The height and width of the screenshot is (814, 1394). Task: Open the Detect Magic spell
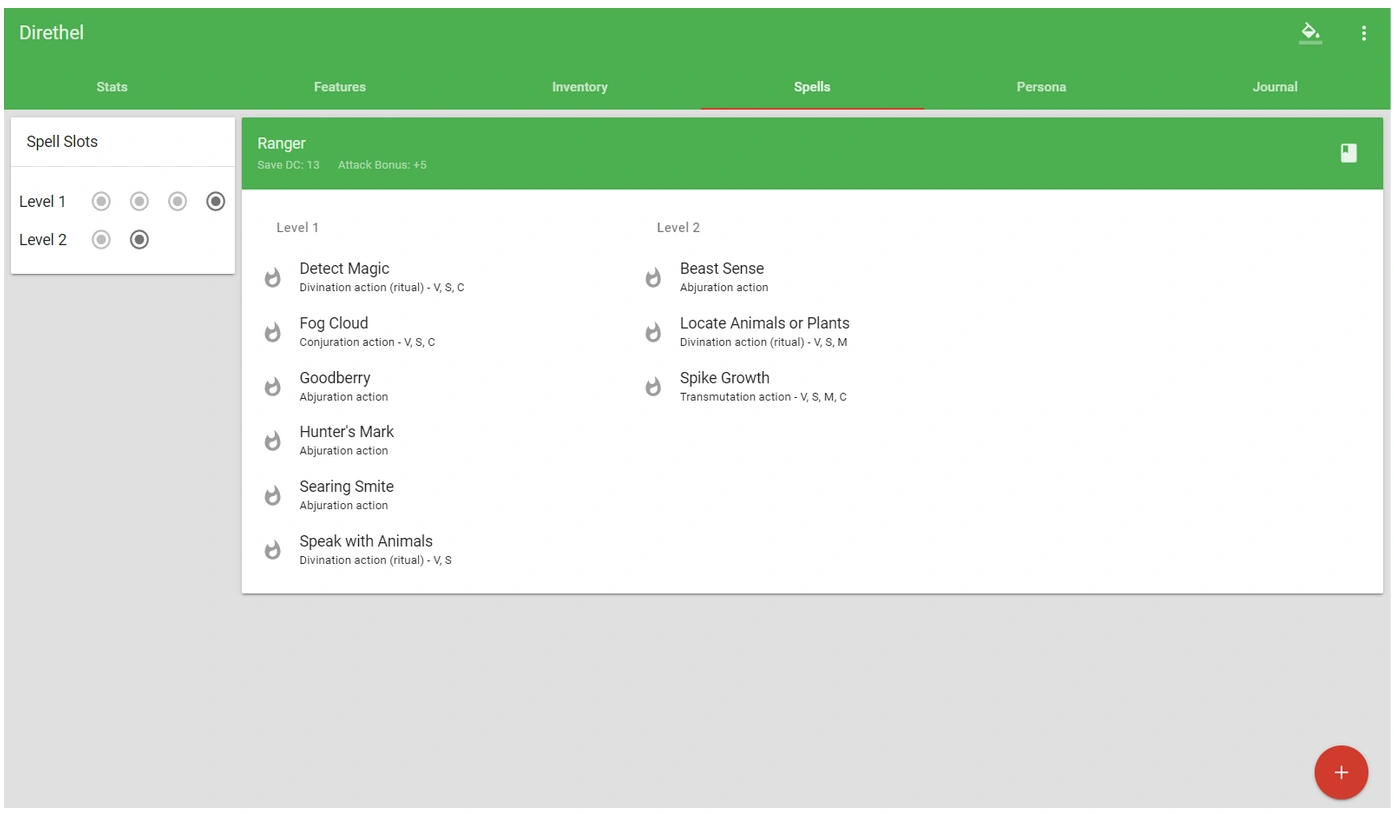click(x=381, y=277)
